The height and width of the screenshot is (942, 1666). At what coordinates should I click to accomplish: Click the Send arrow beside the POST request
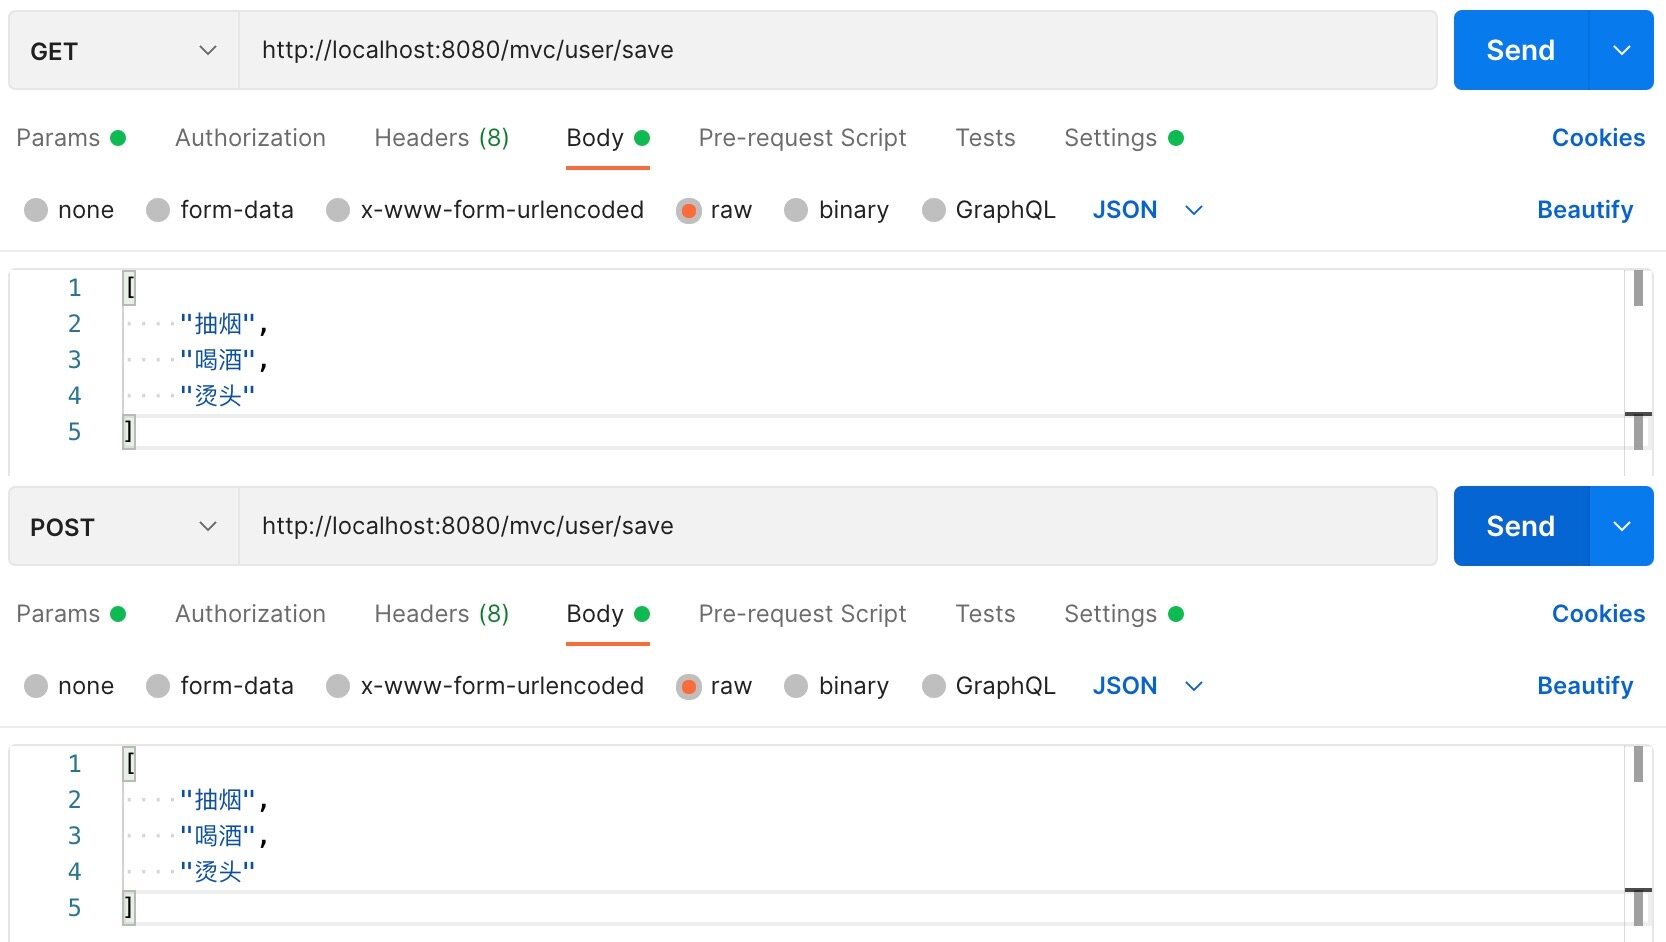[1621, 527]
